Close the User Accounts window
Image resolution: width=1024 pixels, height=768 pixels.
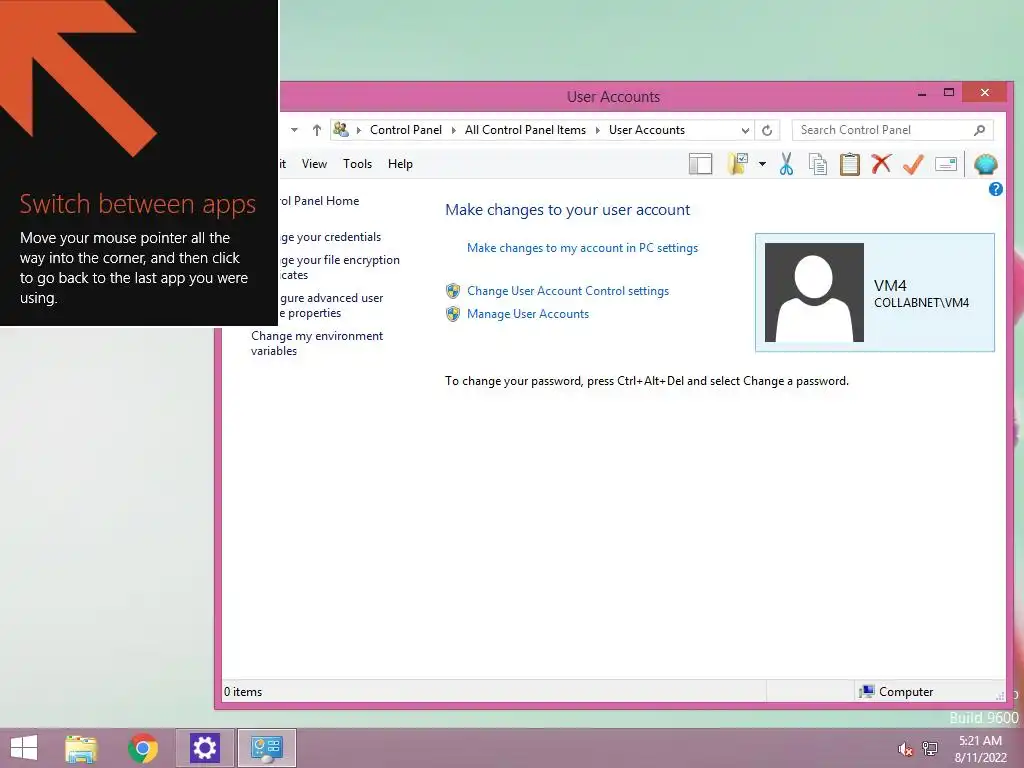click(x=985, y=93)
